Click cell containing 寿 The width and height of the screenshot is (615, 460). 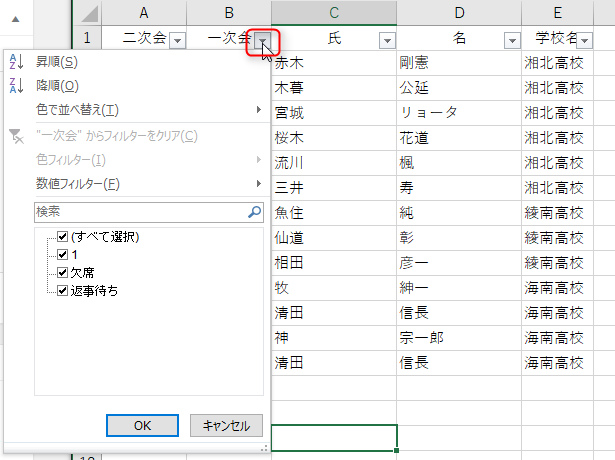coord(459,188)
